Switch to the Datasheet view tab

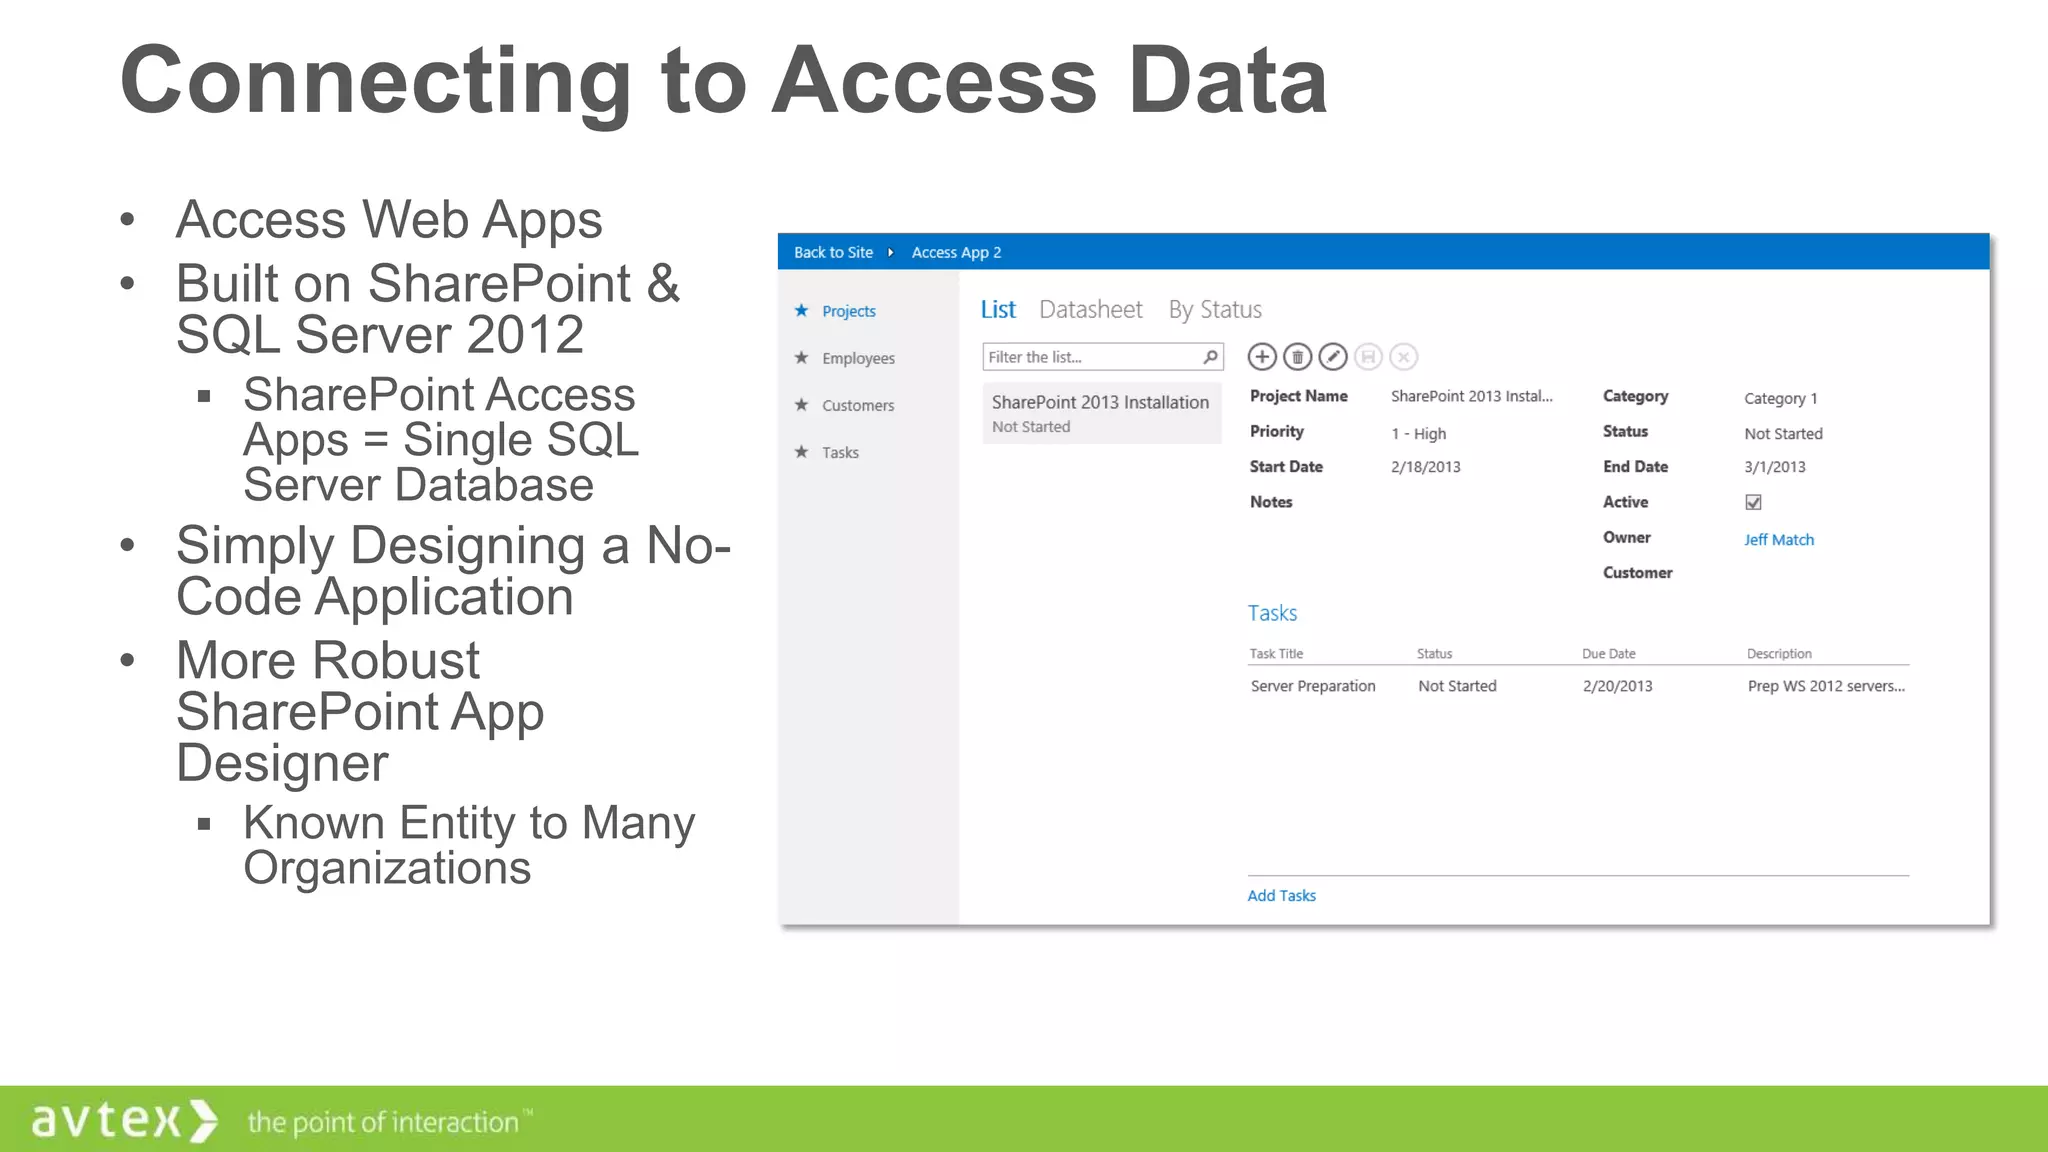(1091, 310)
